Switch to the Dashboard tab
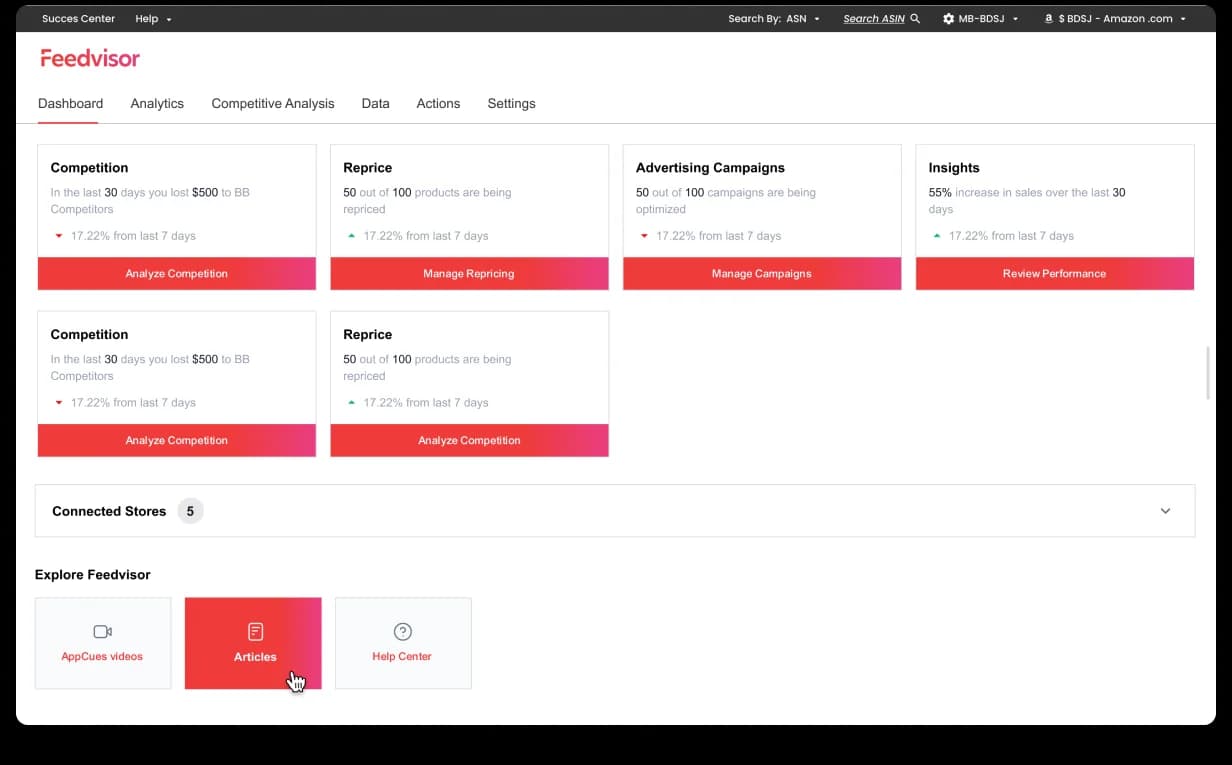The image size is (1232, 765). [70, 104]
